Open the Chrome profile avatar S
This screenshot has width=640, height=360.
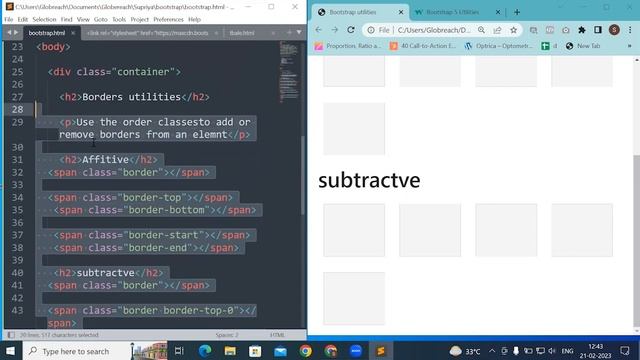(614, 30)
